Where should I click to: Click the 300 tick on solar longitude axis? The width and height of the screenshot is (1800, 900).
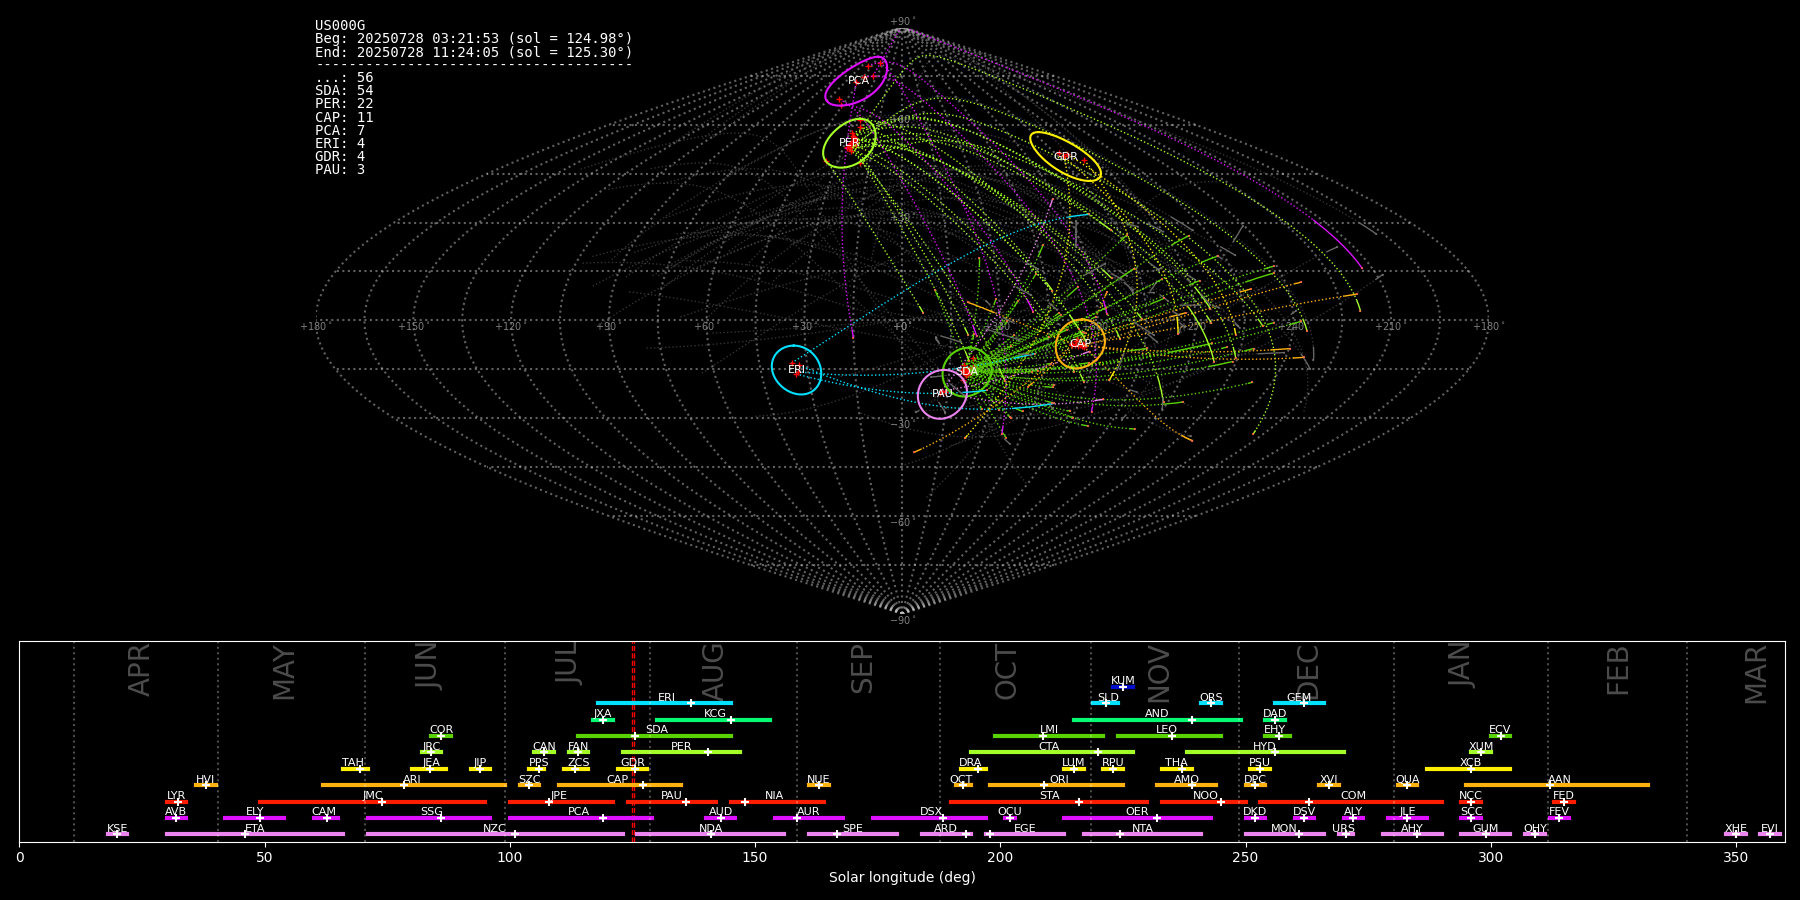pos(1490,857)
